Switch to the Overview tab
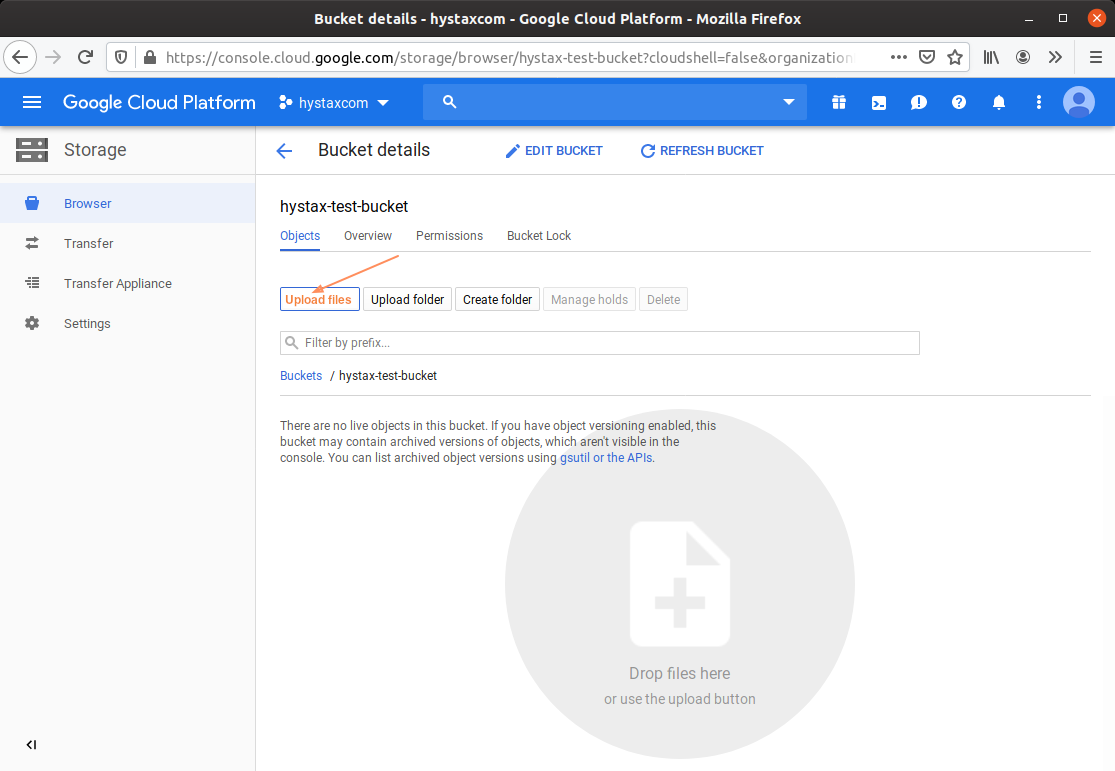1115x771 pixels. point(368,236)
